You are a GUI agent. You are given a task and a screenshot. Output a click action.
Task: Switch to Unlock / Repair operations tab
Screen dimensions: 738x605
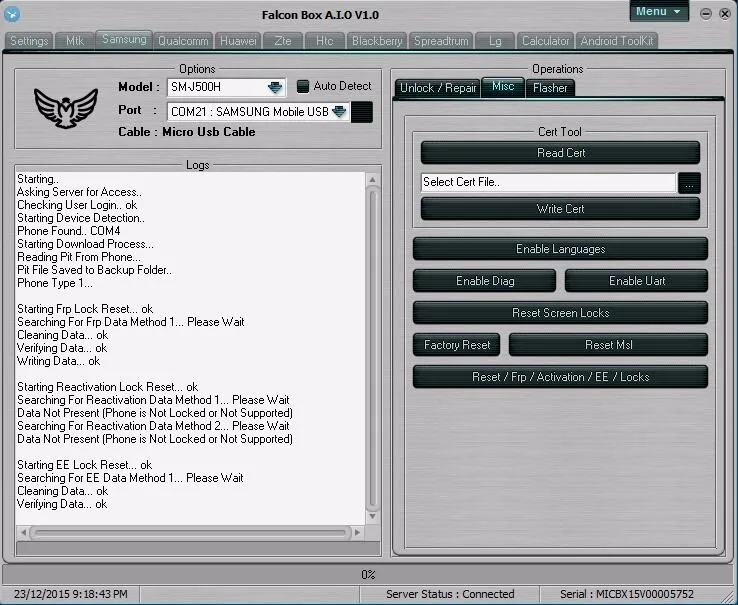click(438, 88)
